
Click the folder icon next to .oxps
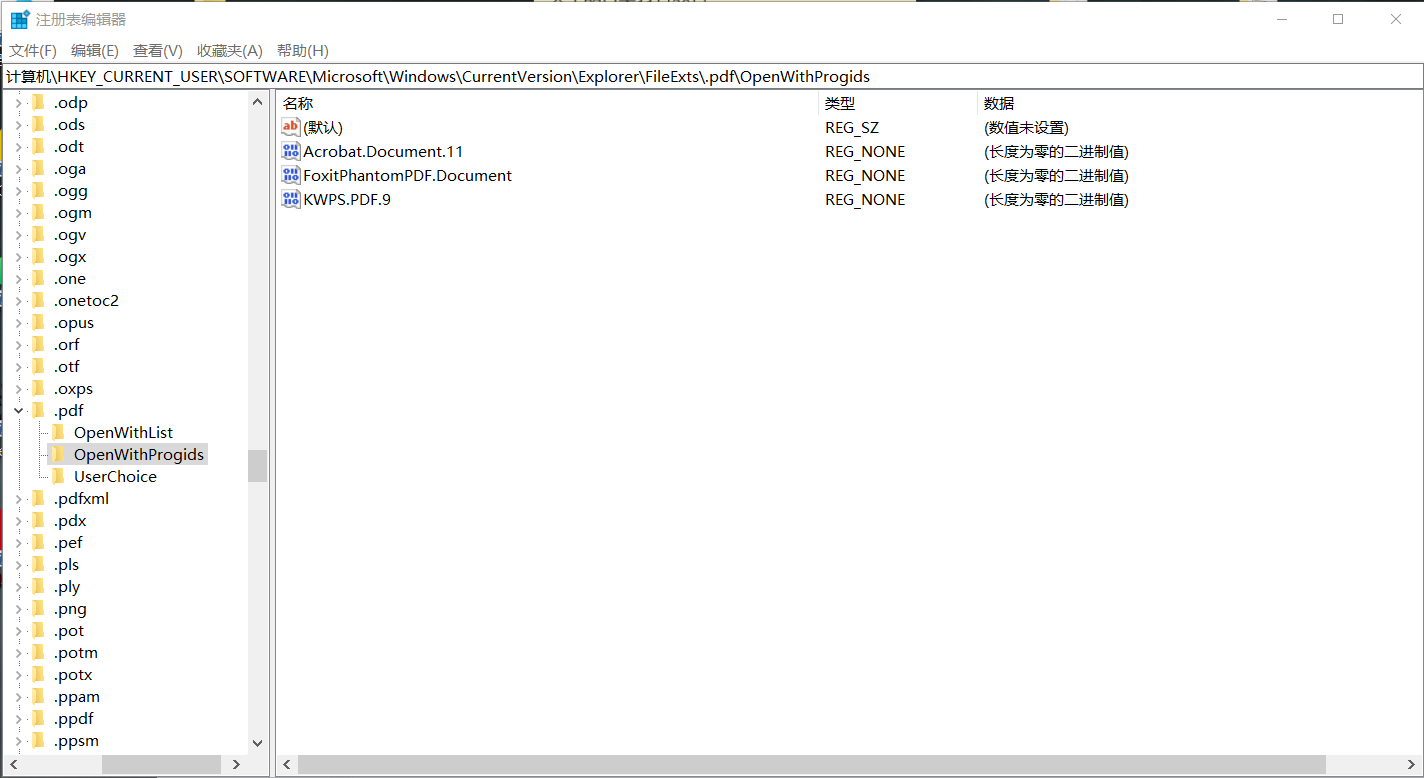tap(39, 388)
